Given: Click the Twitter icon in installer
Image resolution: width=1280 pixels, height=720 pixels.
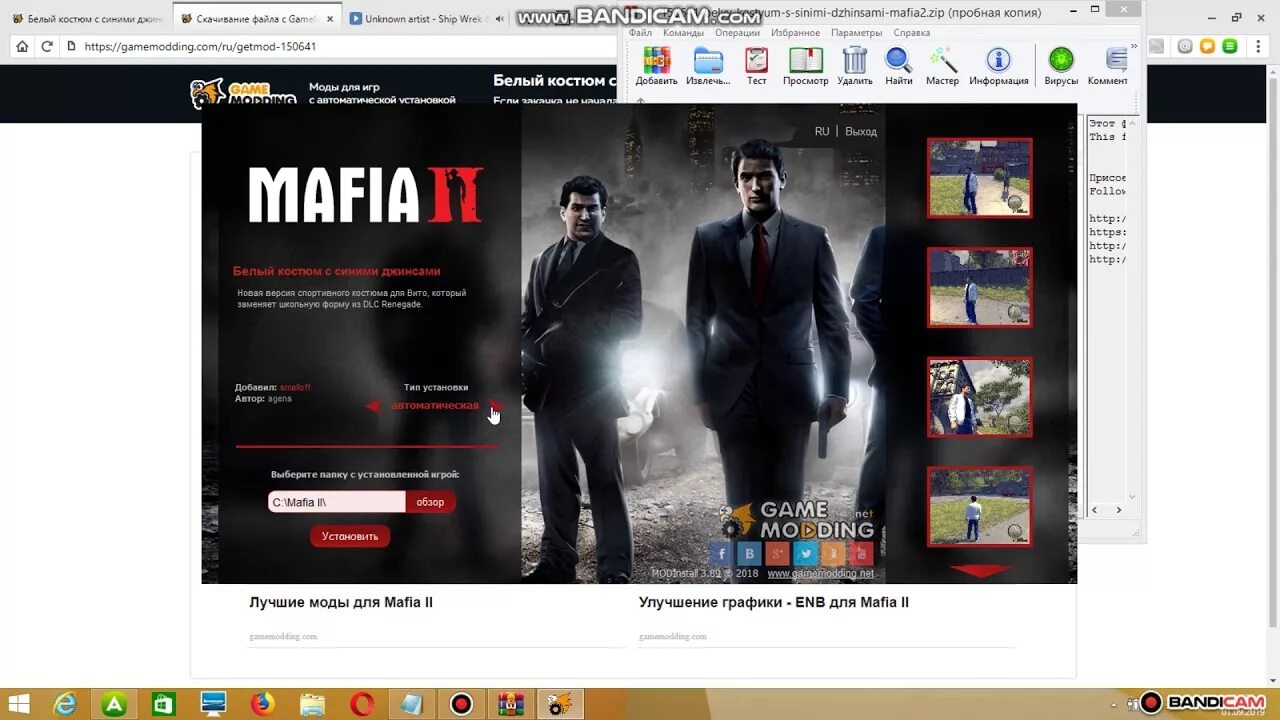Looking at the screenshot, I should click(x=806, y=553).
